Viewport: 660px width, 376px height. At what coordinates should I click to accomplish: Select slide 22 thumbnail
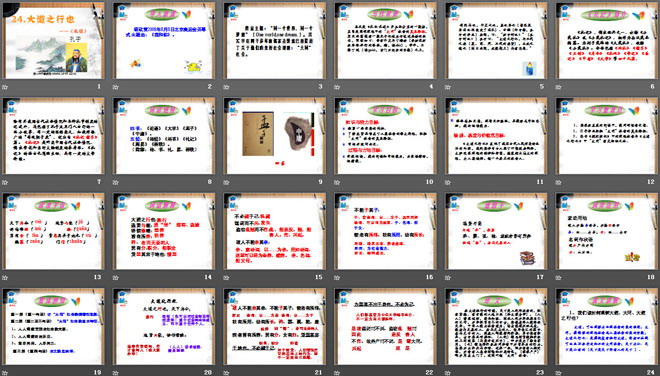click(385, 327)
